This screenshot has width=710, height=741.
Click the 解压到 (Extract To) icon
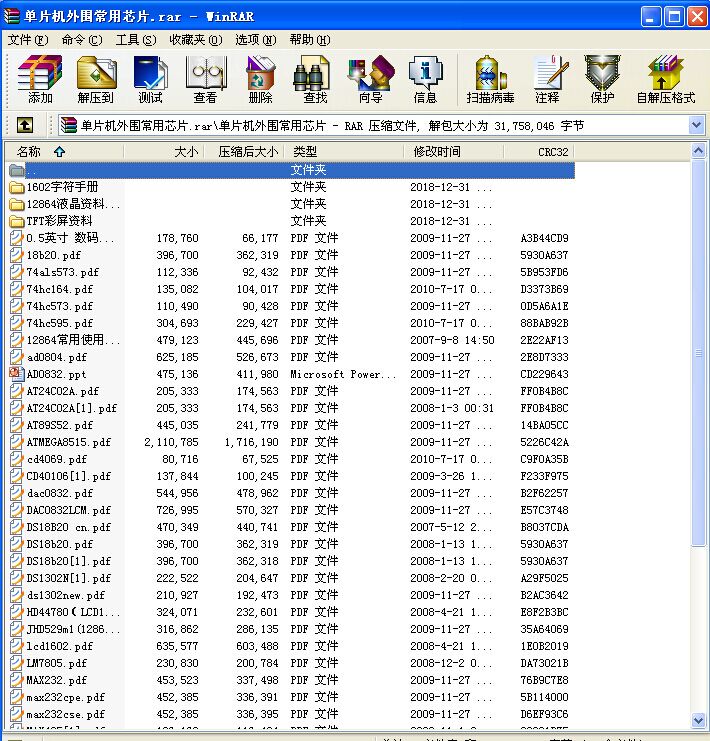[x=96, y=78]
